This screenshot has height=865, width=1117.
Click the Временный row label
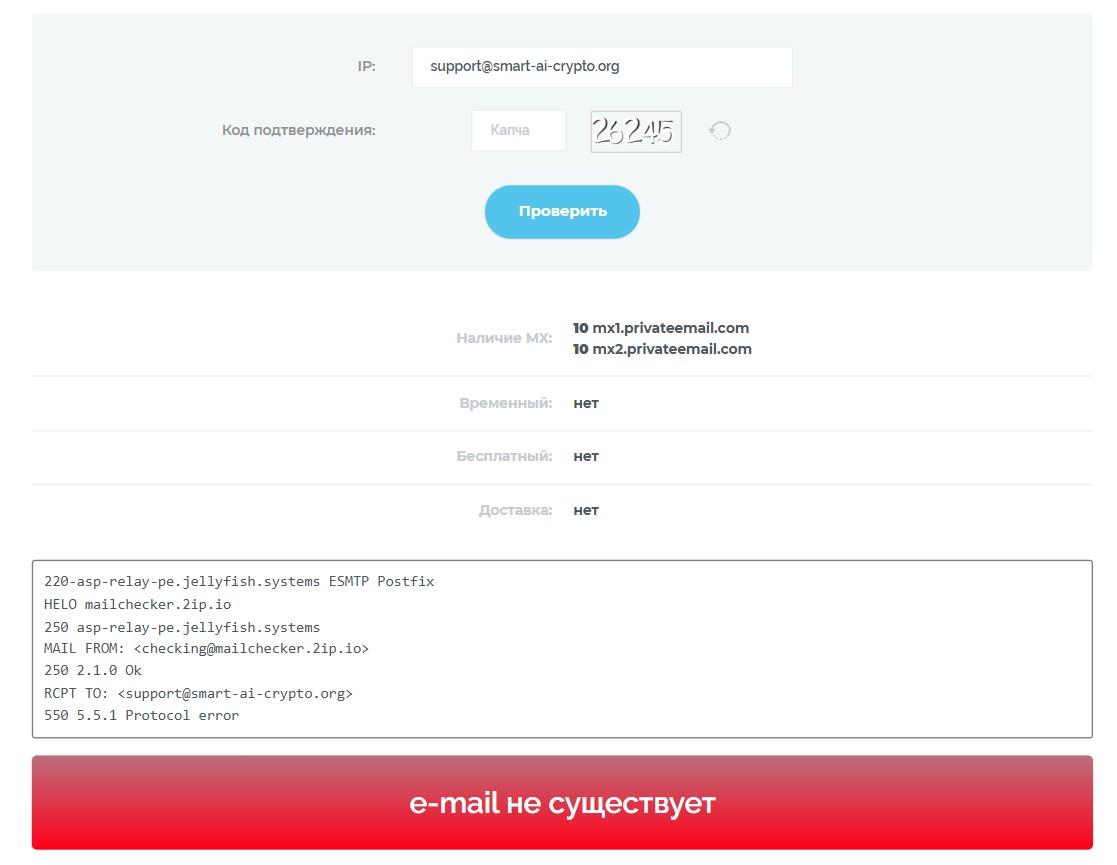click(x=506, y=403)
